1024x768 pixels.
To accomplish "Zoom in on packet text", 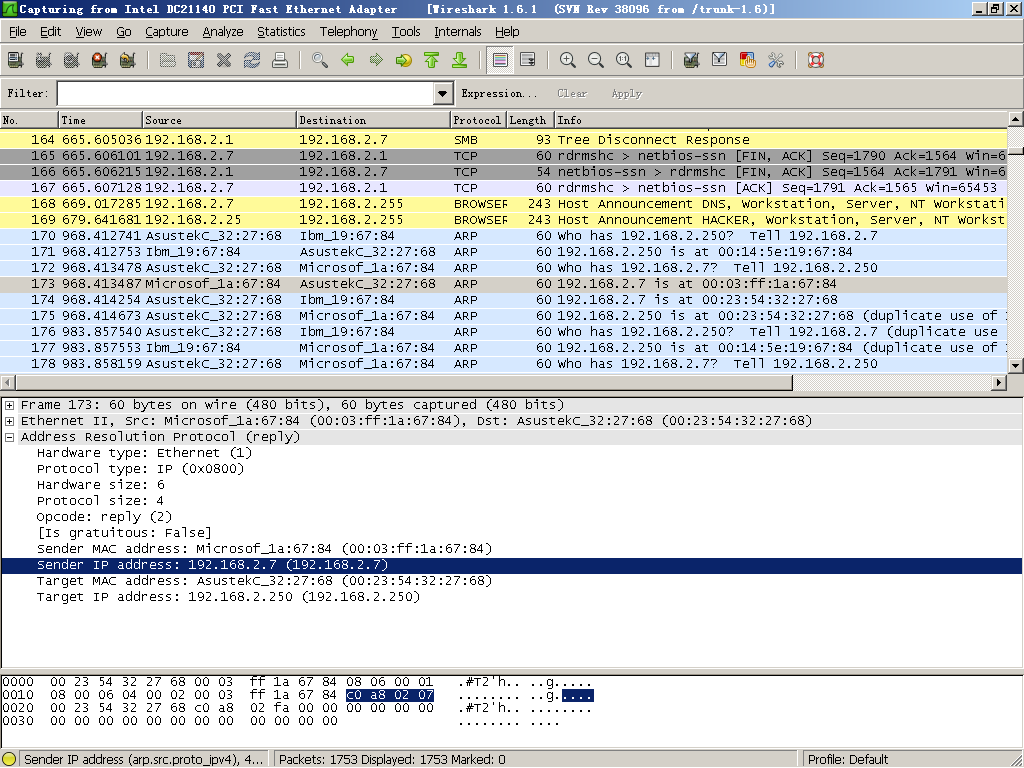I will click(568, 61).
